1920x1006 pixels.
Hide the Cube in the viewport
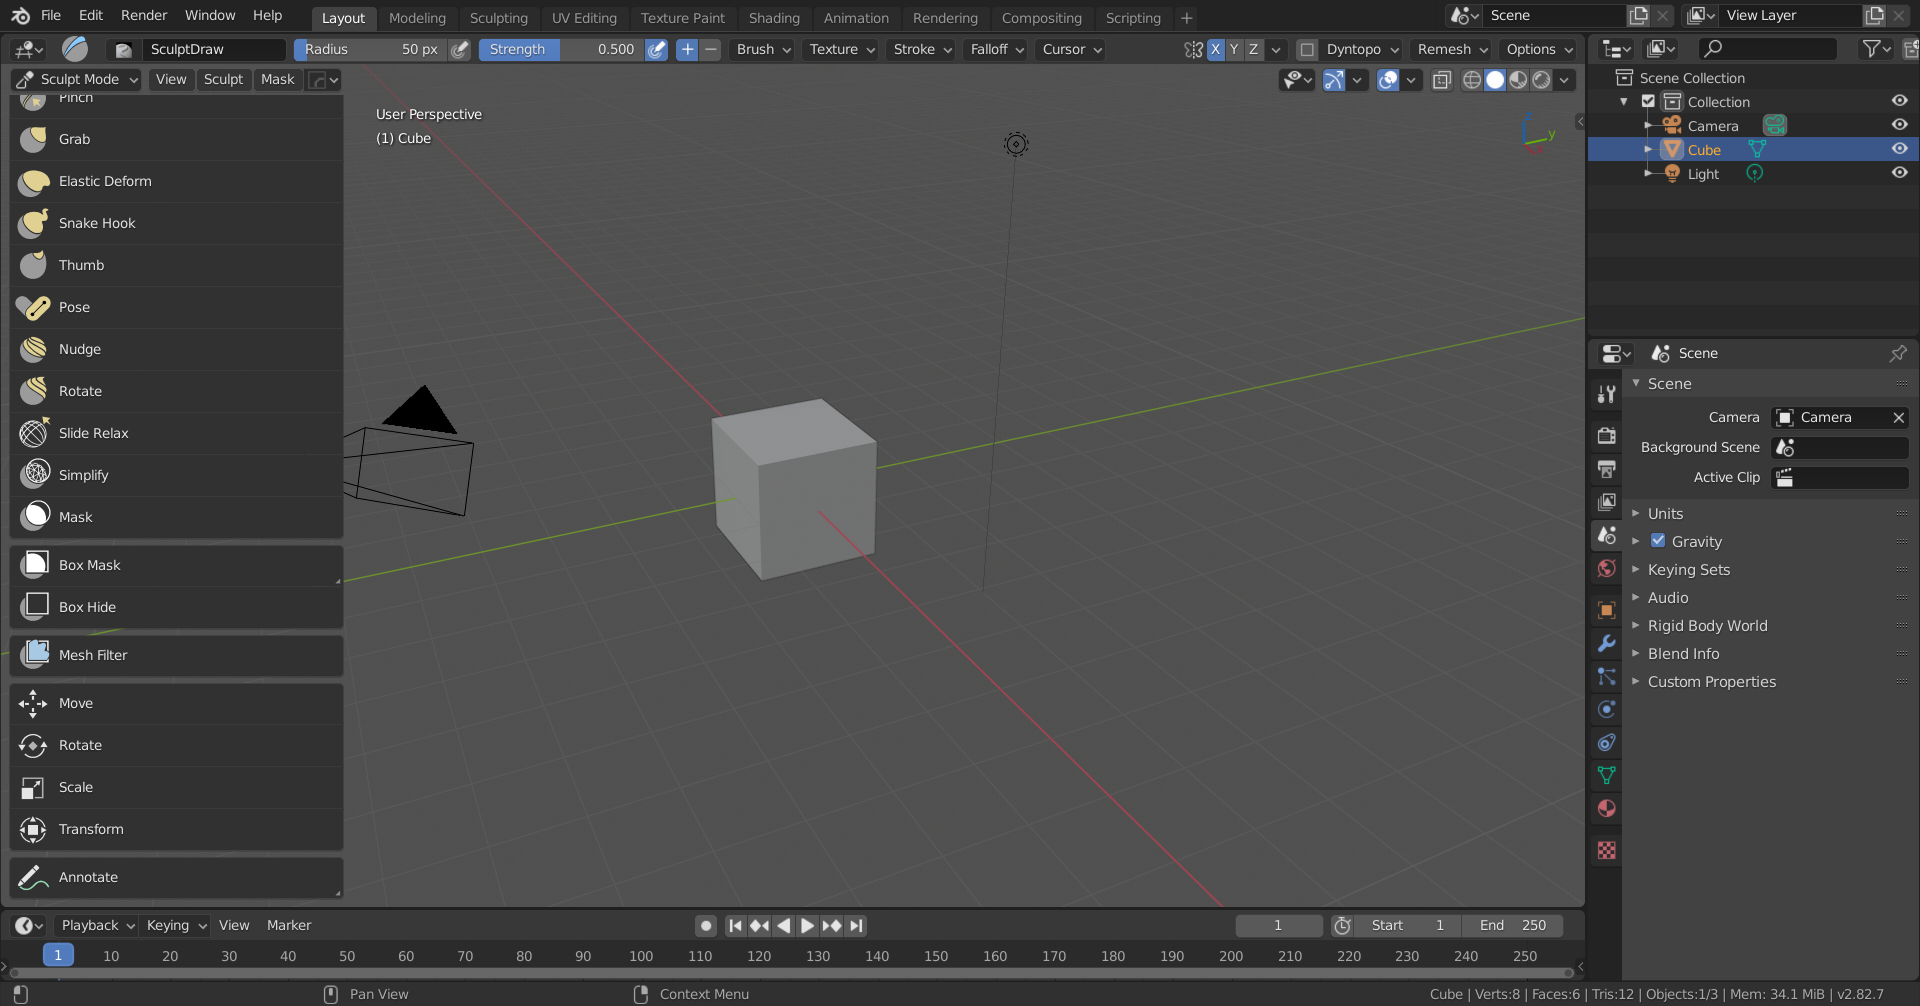click(1899, 148)
